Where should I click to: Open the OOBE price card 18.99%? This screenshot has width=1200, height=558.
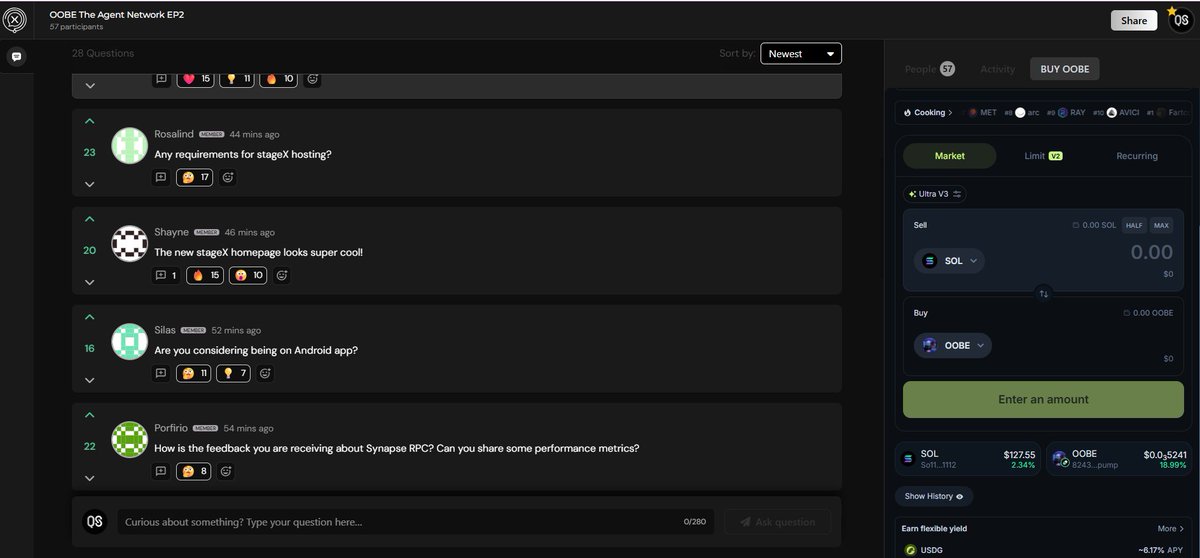pyautogui.click(x=1120, y=459)
